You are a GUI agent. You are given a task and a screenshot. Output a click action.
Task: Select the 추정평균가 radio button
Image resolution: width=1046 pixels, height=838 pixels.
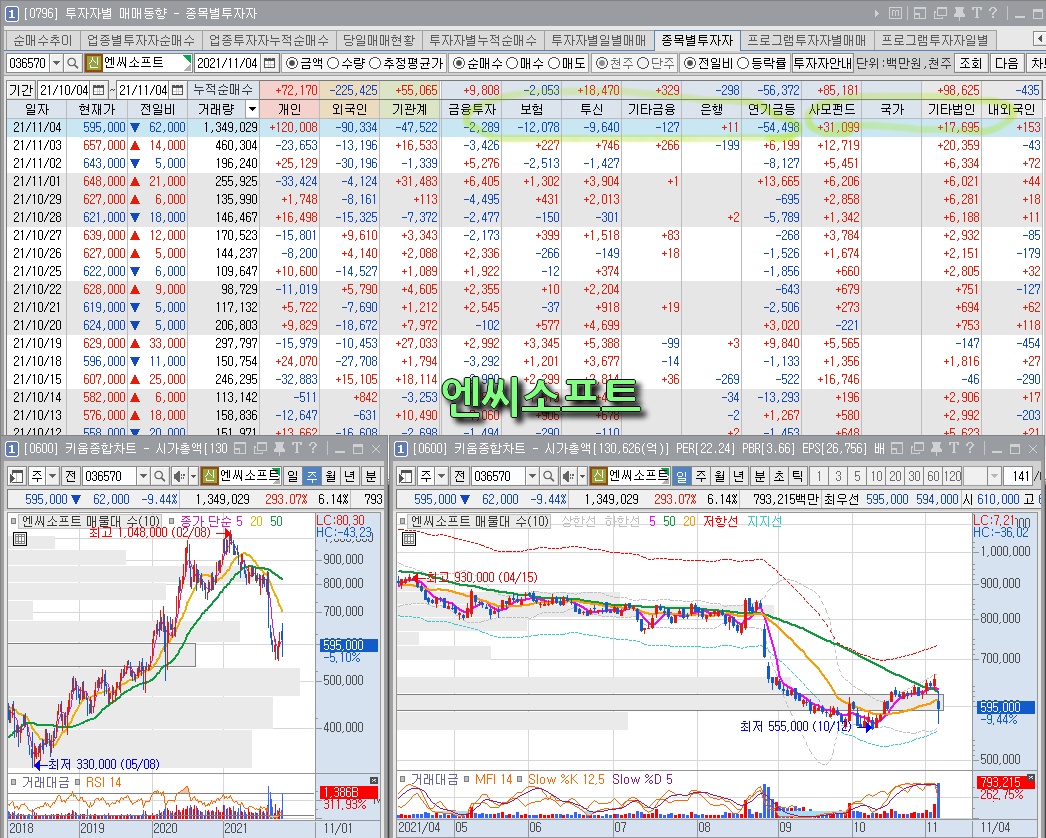(375, 63)
